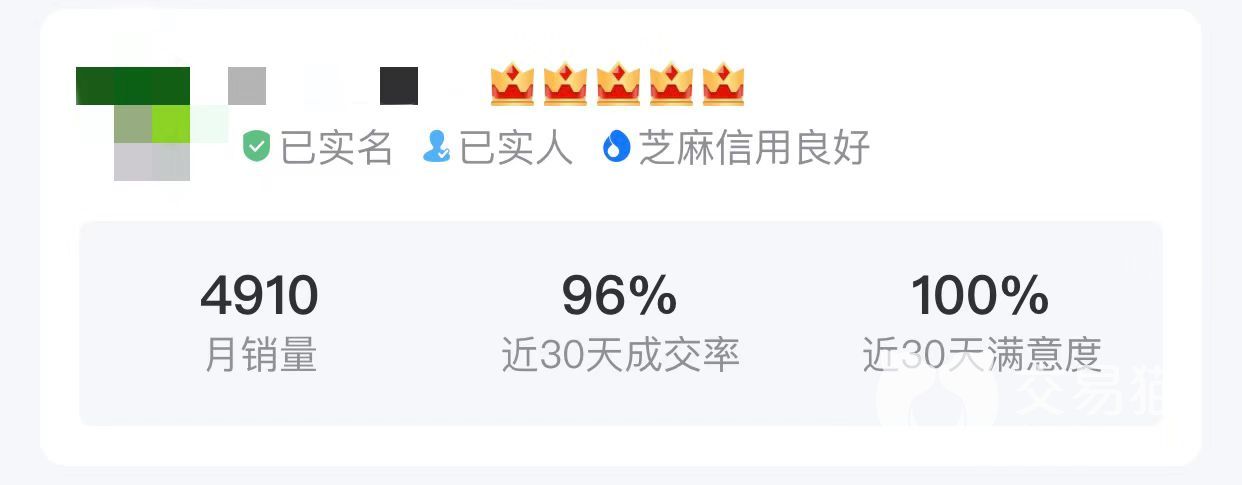
Task: Tap the 100% satisfaction value
Action: [980, 296]
